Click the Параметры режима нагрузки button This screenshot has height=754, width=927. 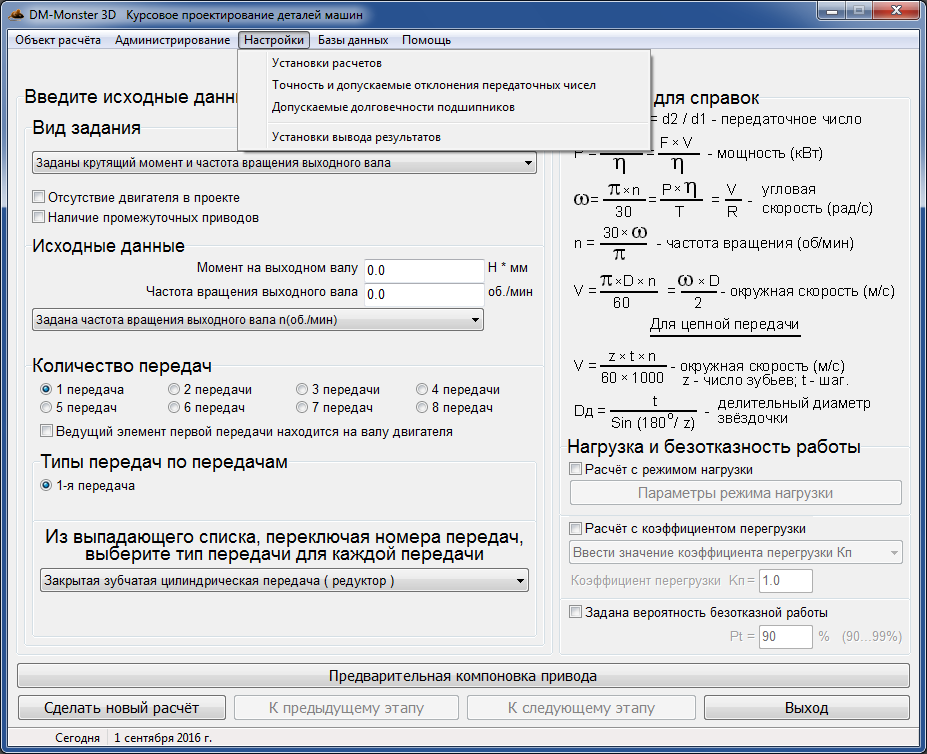[x=735, y=493]
